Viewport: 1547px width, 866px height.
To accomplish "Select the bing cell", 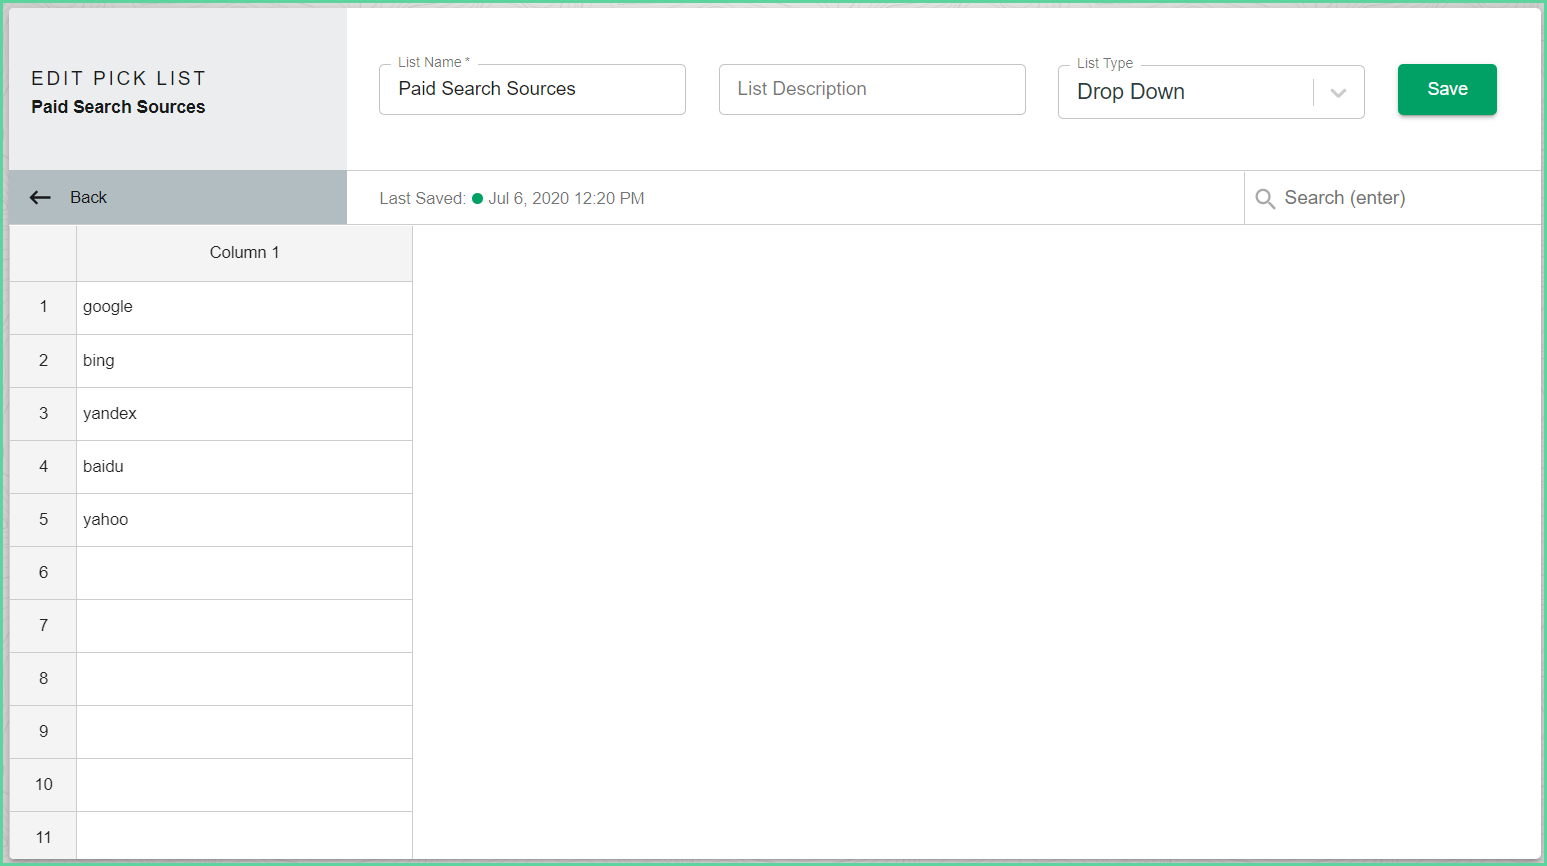I will pos(244,361).
